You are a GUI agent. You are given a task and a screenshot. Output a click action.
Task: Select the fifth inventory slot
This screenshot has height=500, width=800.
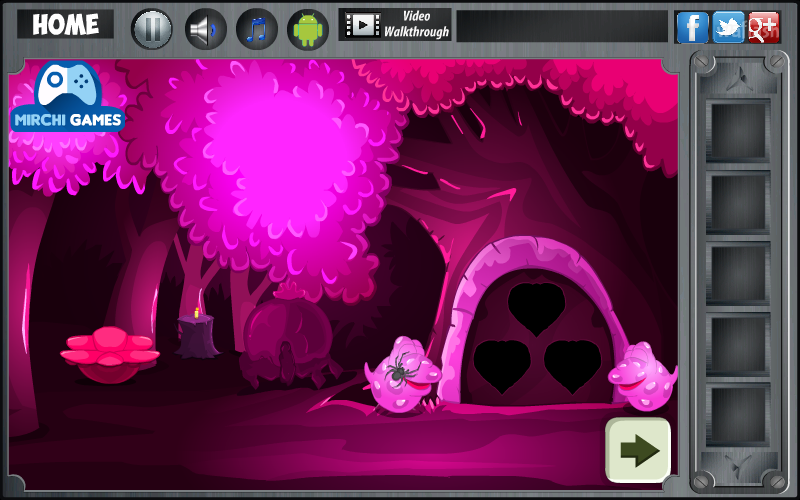click(x=738, y=416)
